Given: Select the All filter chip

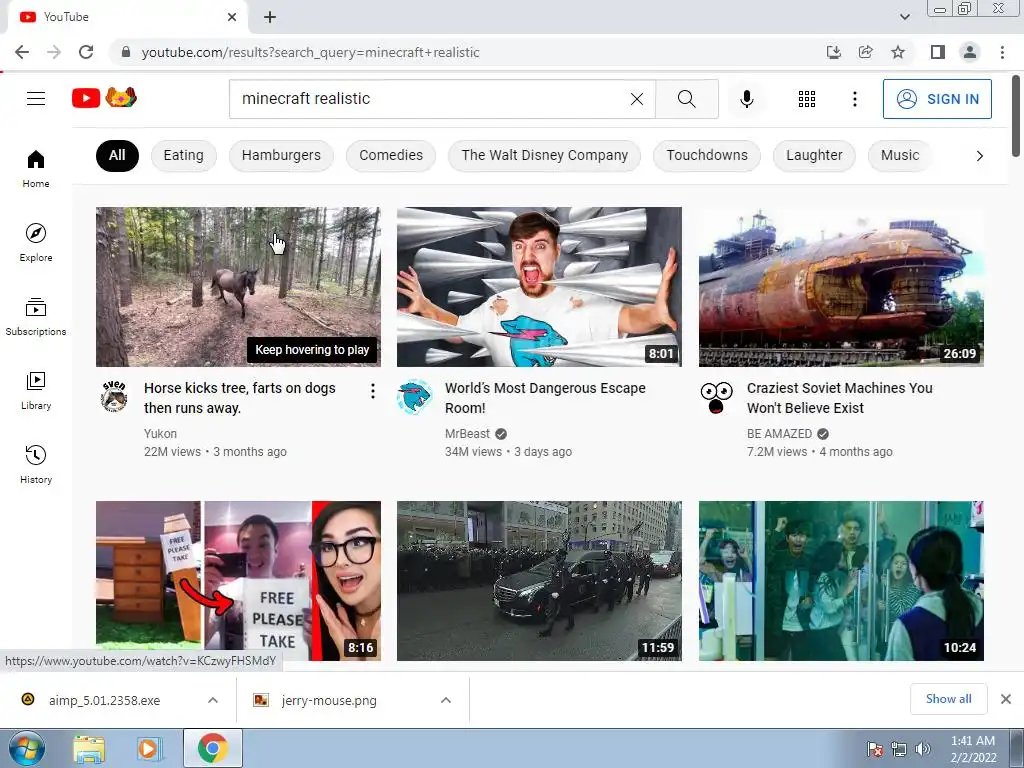Looking at the screenshot, I should 117,155.
